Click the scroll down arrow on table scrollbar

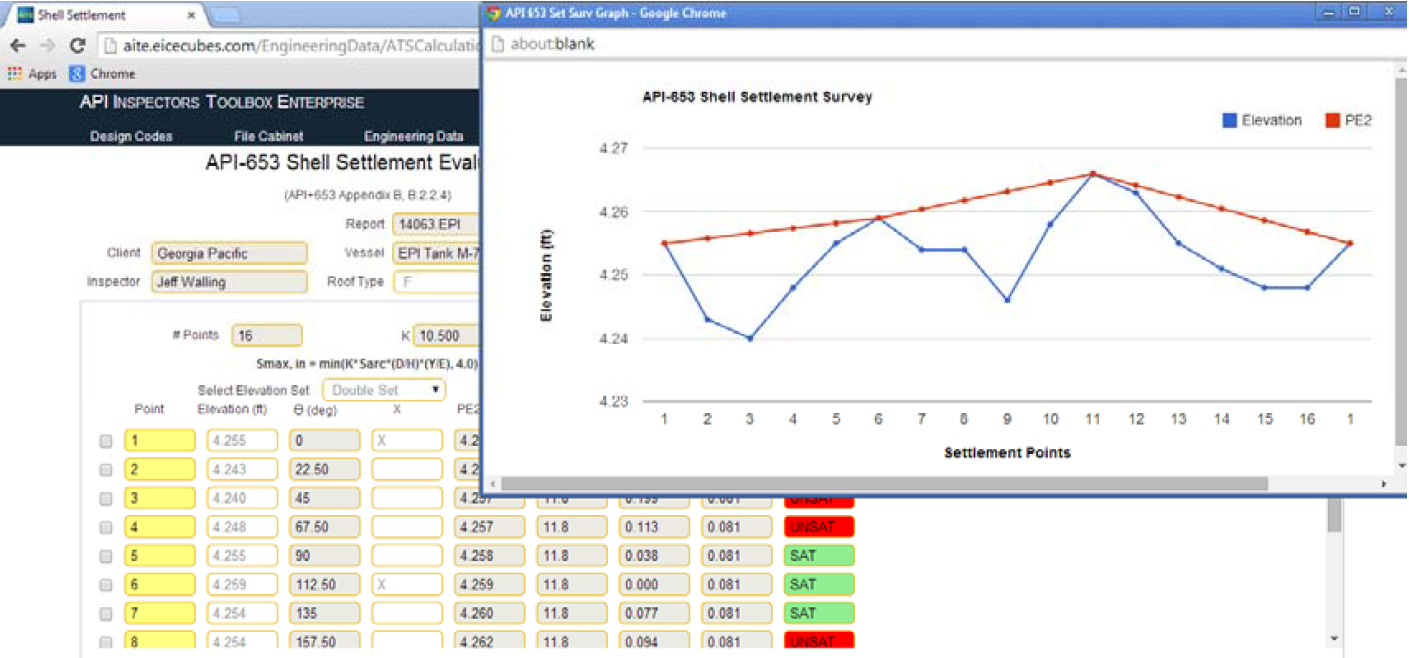click(1333, 638)
